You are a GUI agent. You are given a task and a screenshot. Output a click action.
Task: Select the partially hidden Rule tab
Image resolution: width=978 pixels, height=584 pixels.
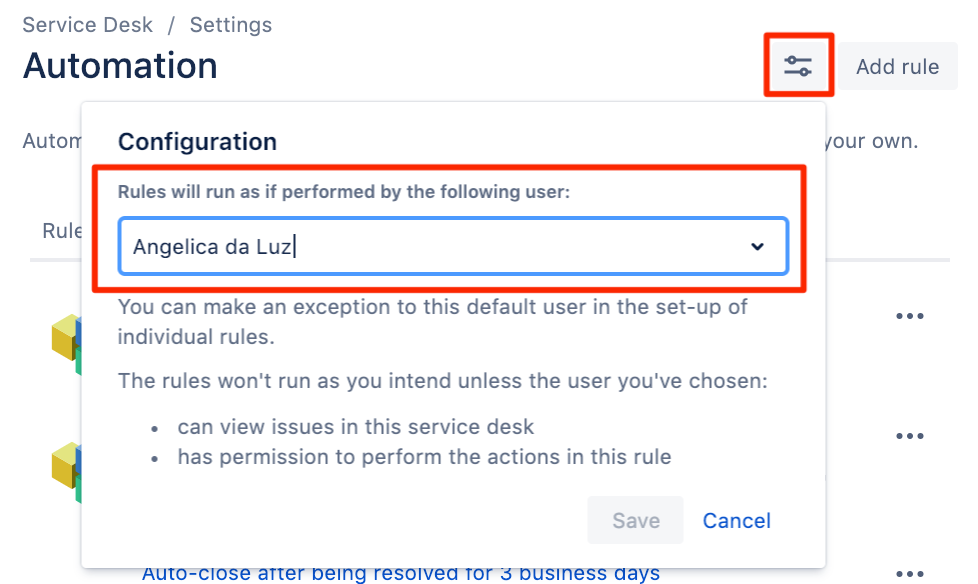pos(61,231)
